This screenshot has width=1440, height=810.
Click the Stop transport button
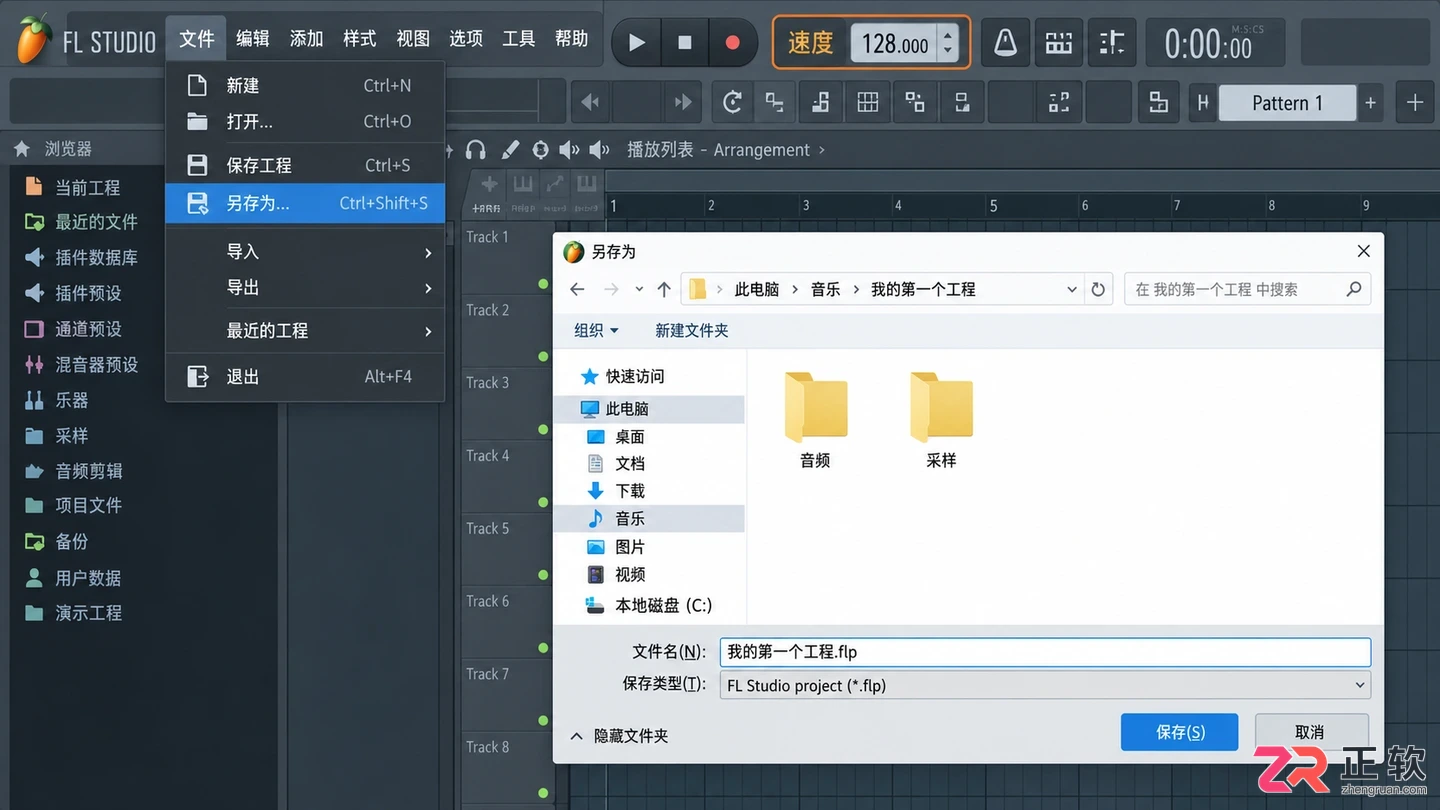click(685, 42)
